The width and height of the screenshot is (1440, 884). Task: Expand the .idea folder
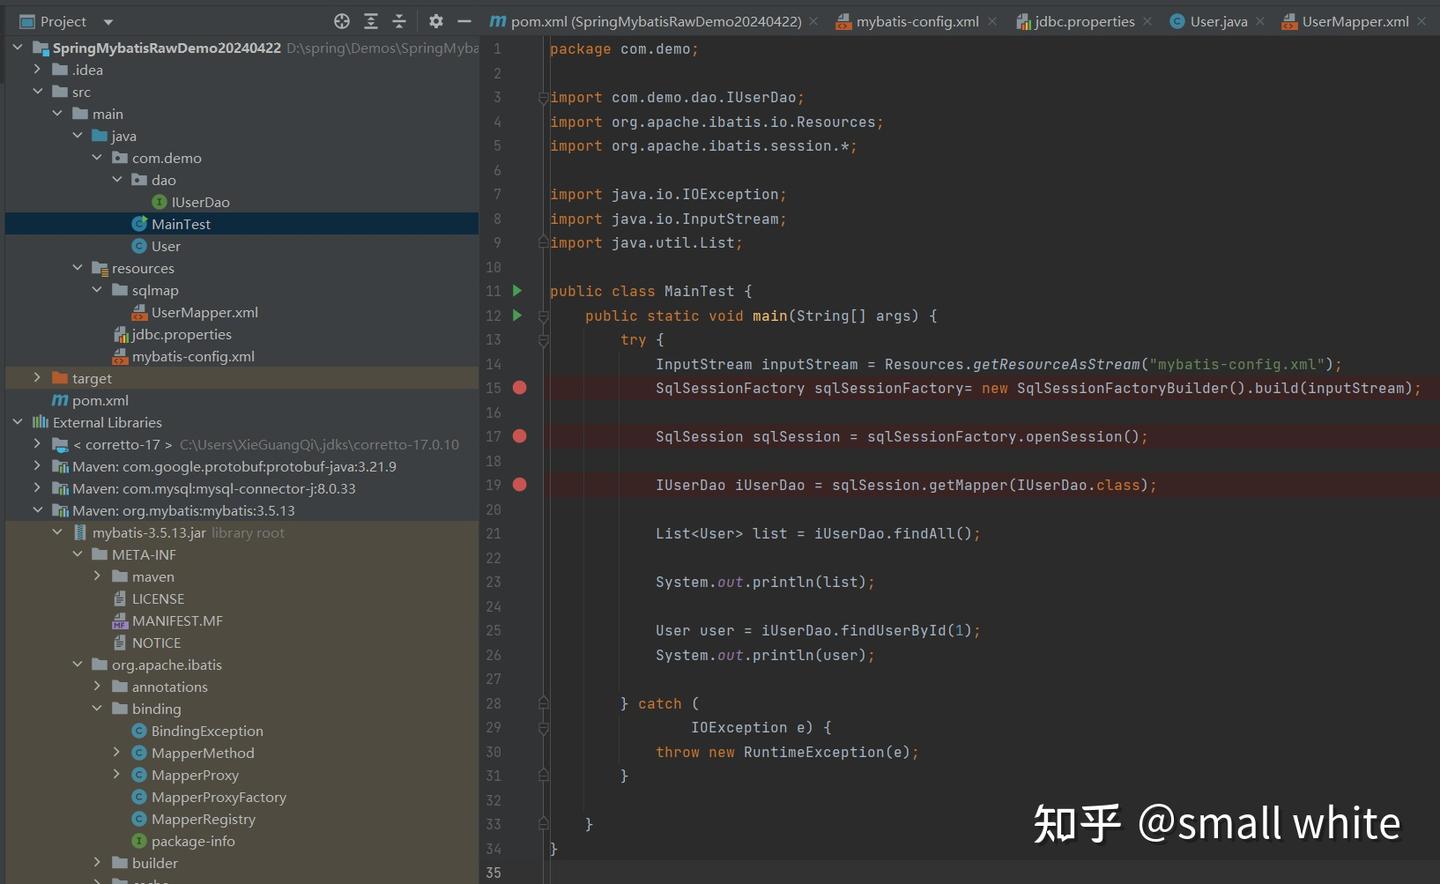(x=37, y=69)
